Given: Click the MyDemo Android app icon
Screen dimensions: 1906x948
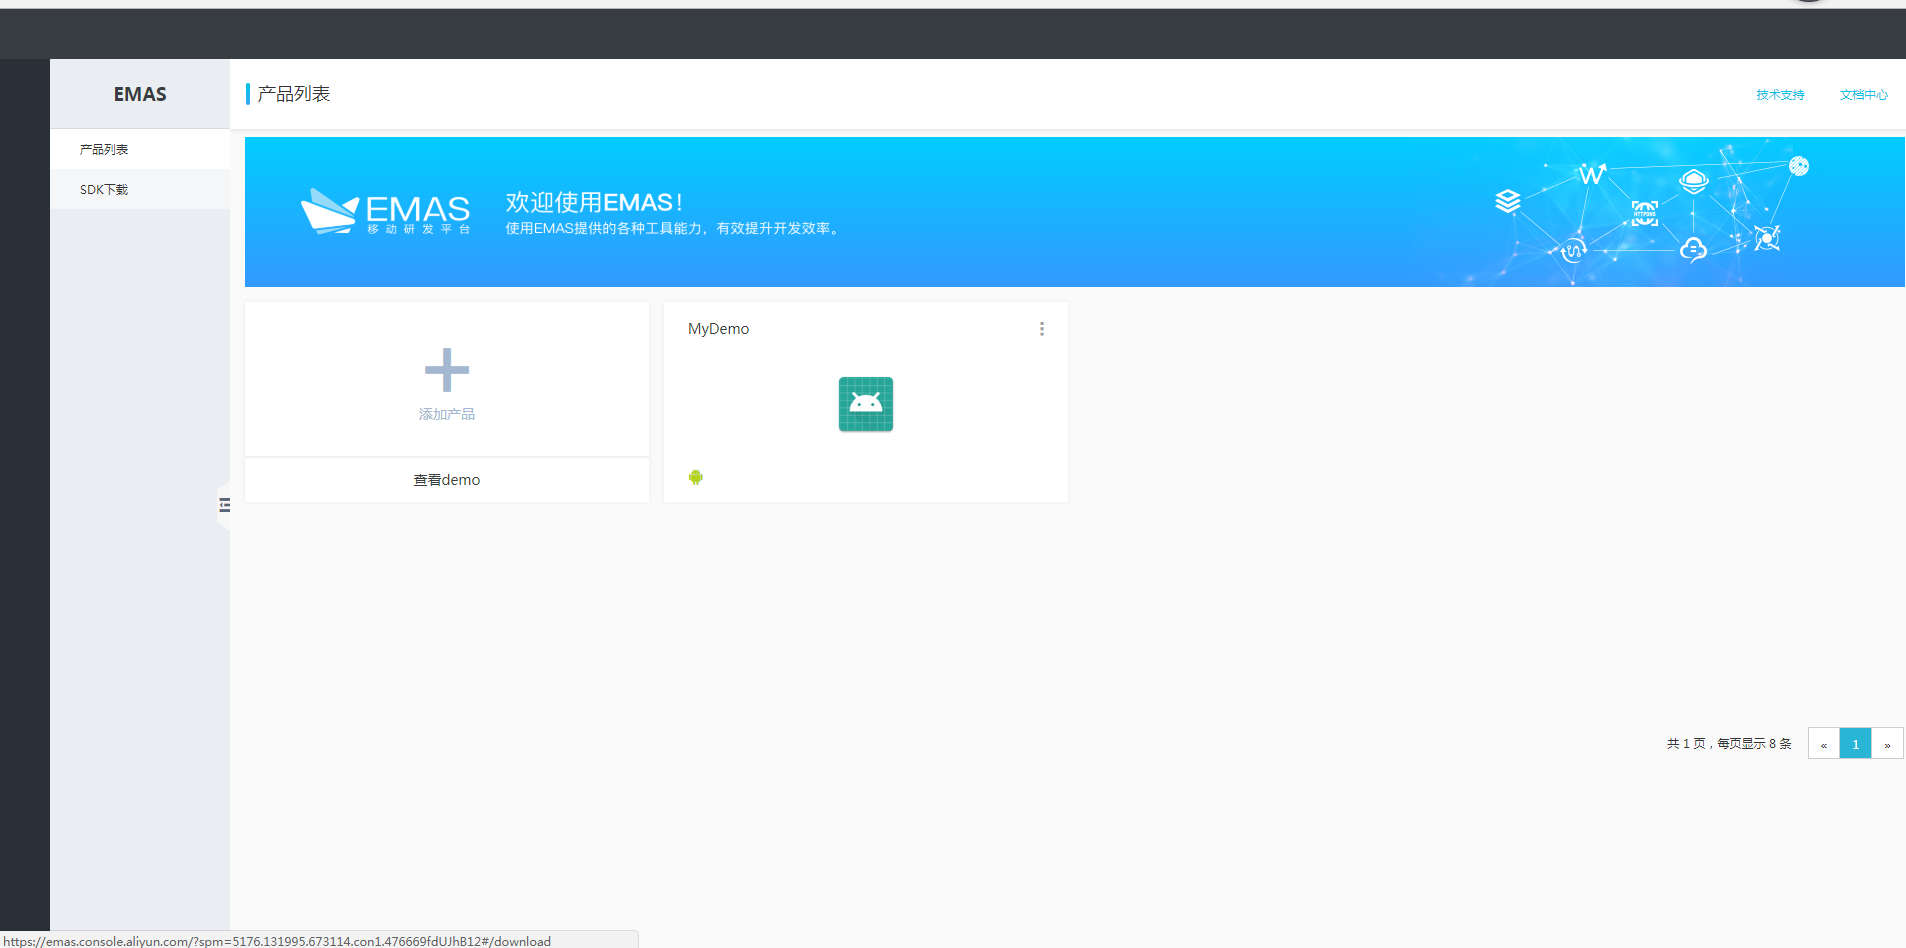Looking at the screenshot, I should pos(865,404).
